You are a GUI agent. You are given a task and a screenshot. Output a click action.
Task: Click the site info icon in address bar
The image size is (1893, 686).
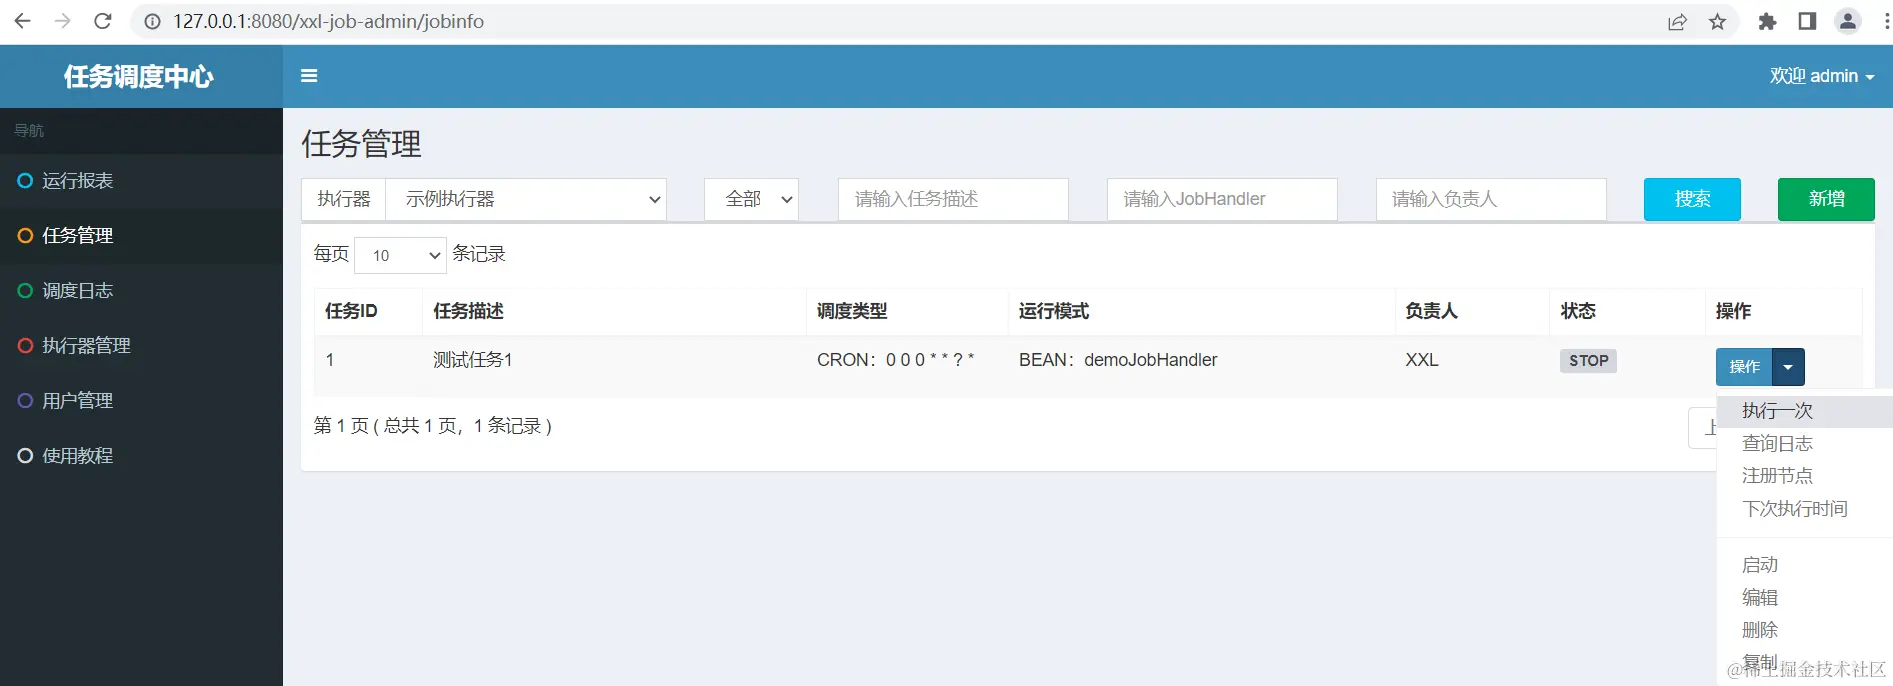tap(152, 21)
